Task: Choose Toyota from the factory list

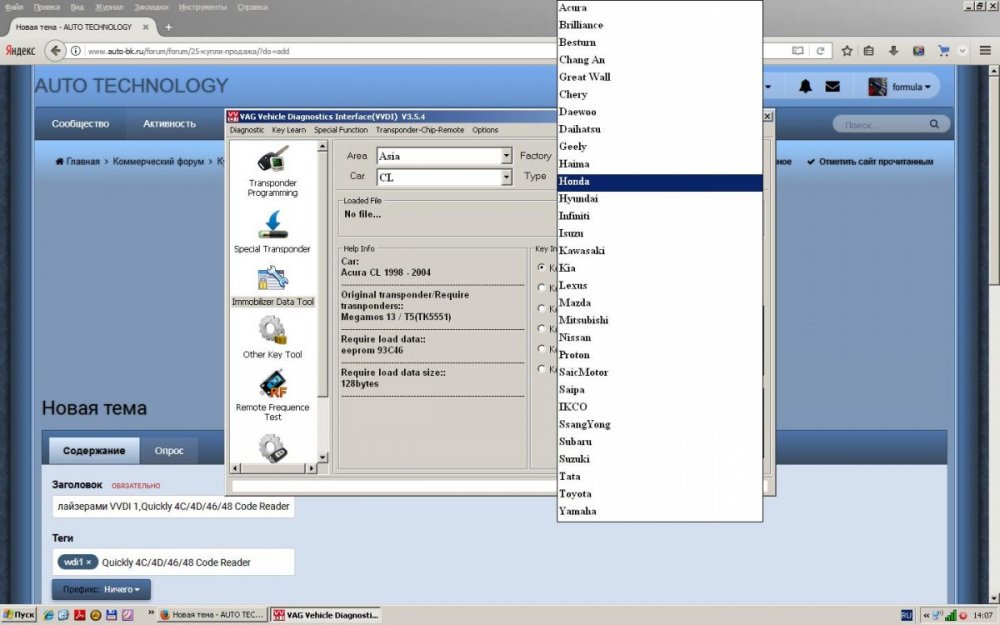Action: 574,494
